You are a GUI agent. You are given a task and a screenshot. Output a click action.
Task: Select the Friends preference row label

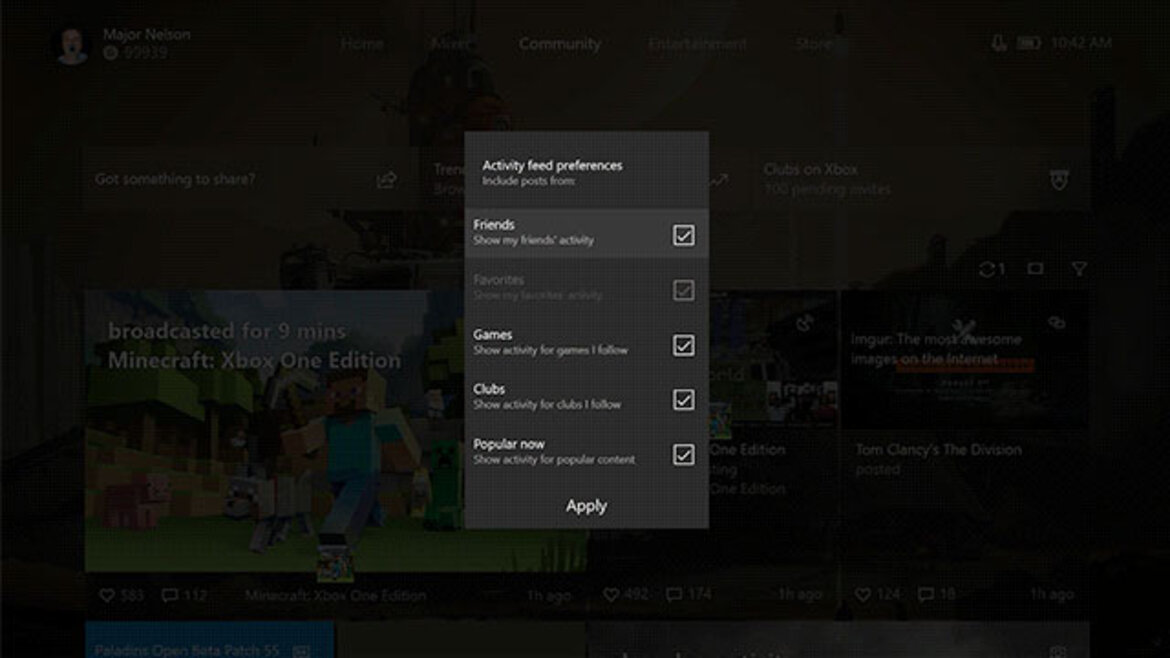coord(494,225)
